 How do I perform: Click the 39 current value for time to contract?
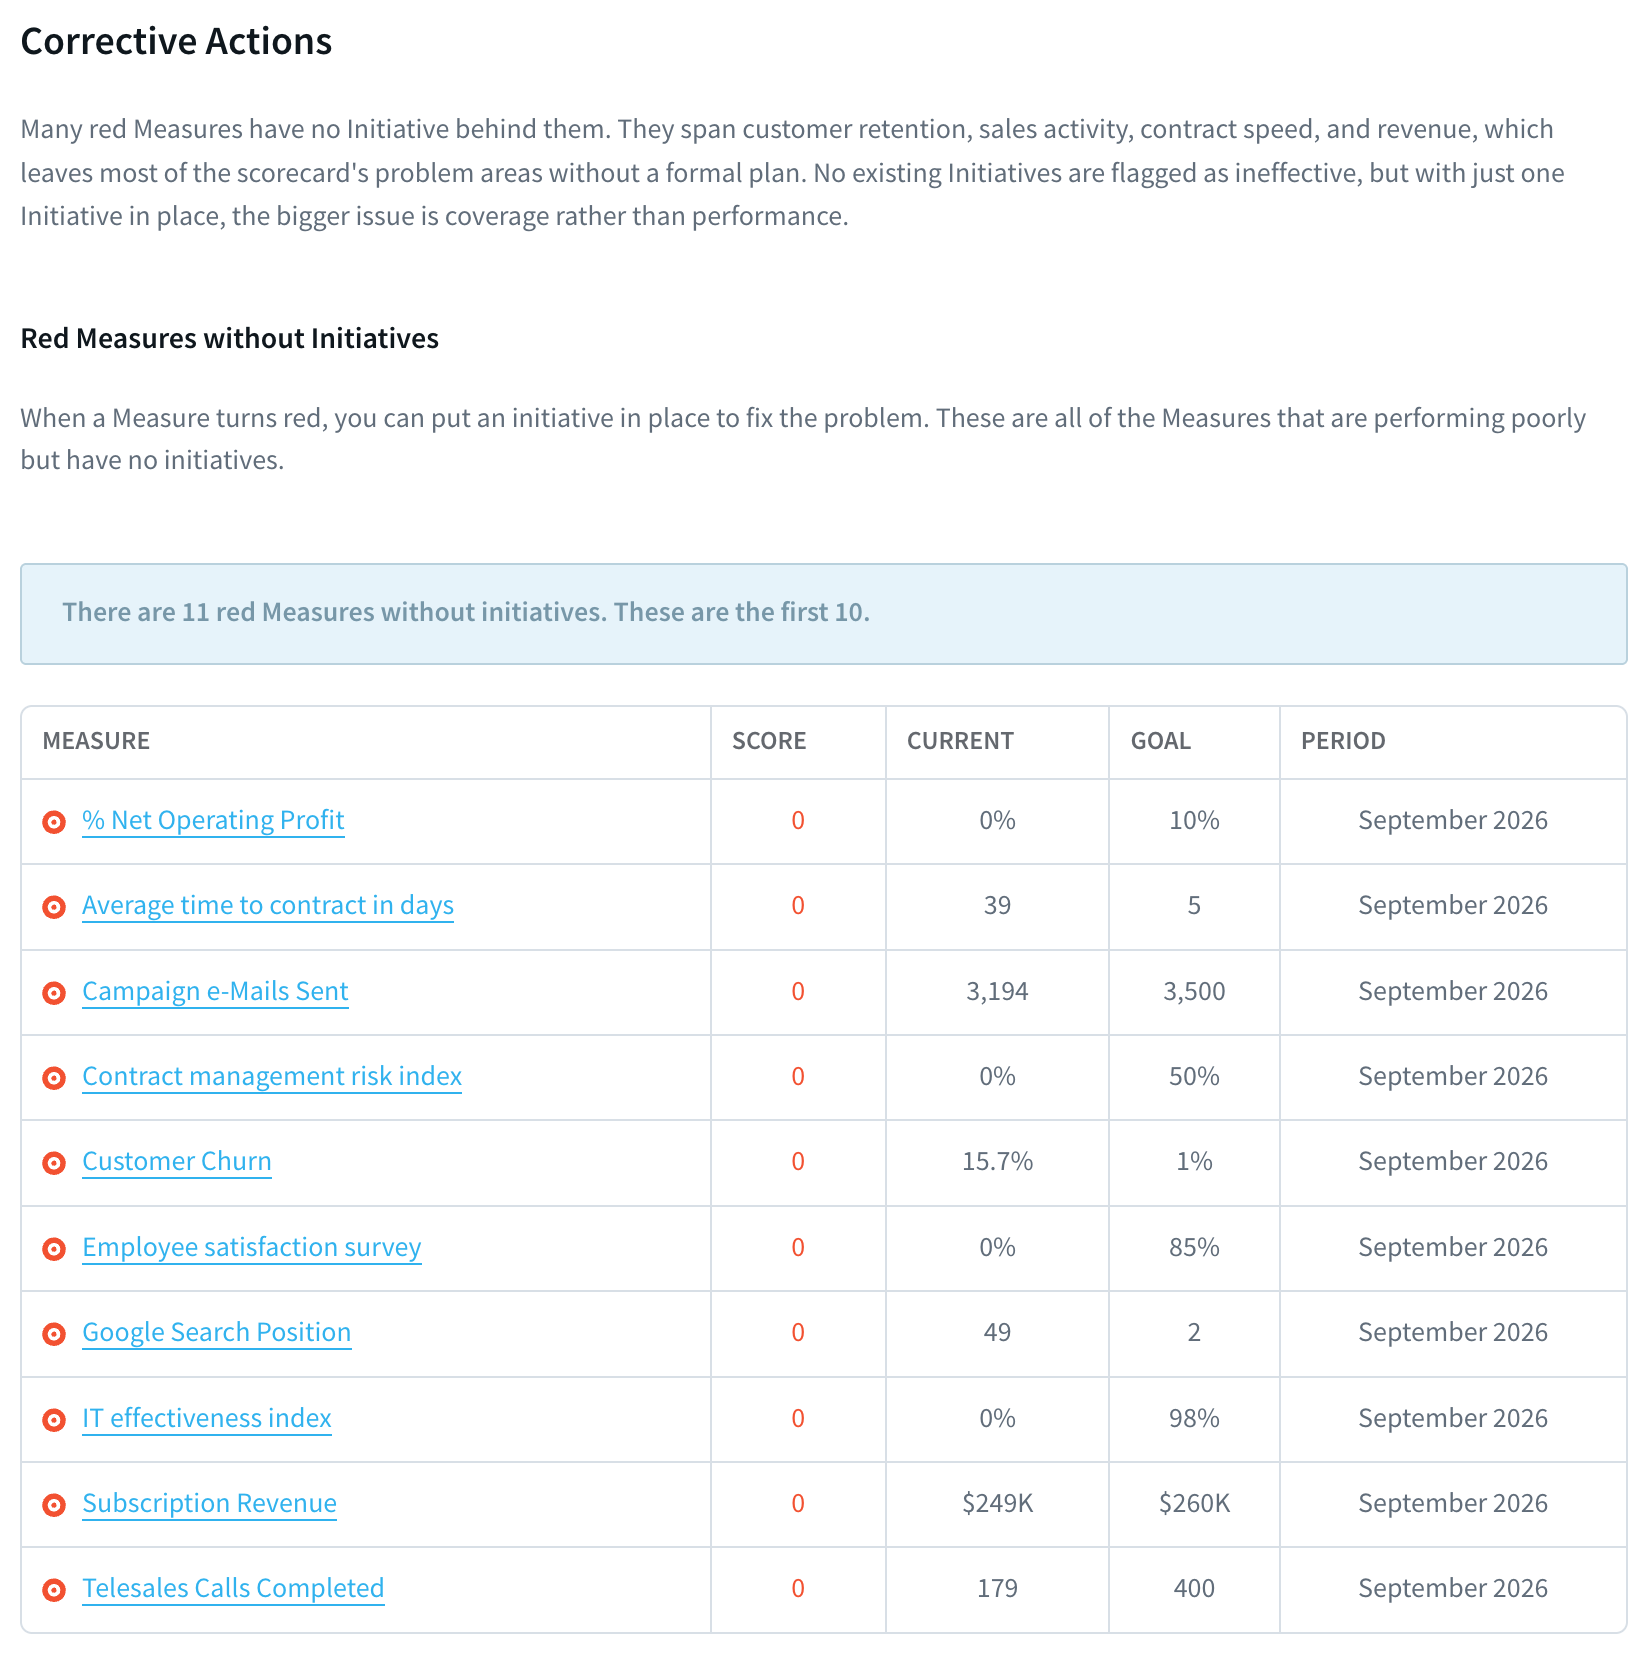pos(997,905)
